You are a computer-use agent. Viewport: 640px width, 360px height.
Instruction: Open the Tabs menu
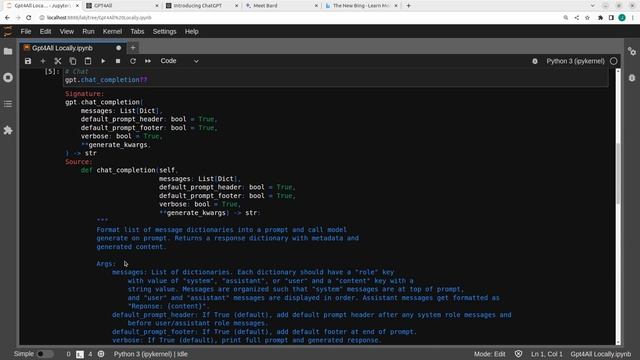137,31
